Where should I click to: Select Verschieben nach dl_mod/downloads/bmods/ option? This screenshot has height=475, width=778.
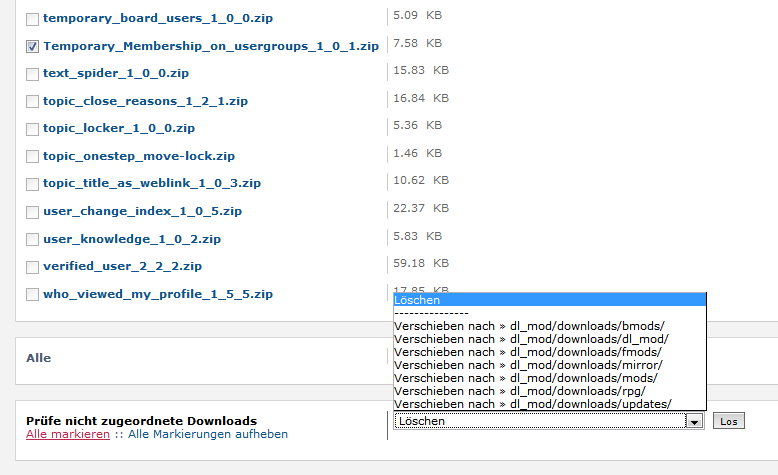click(529, 326)
